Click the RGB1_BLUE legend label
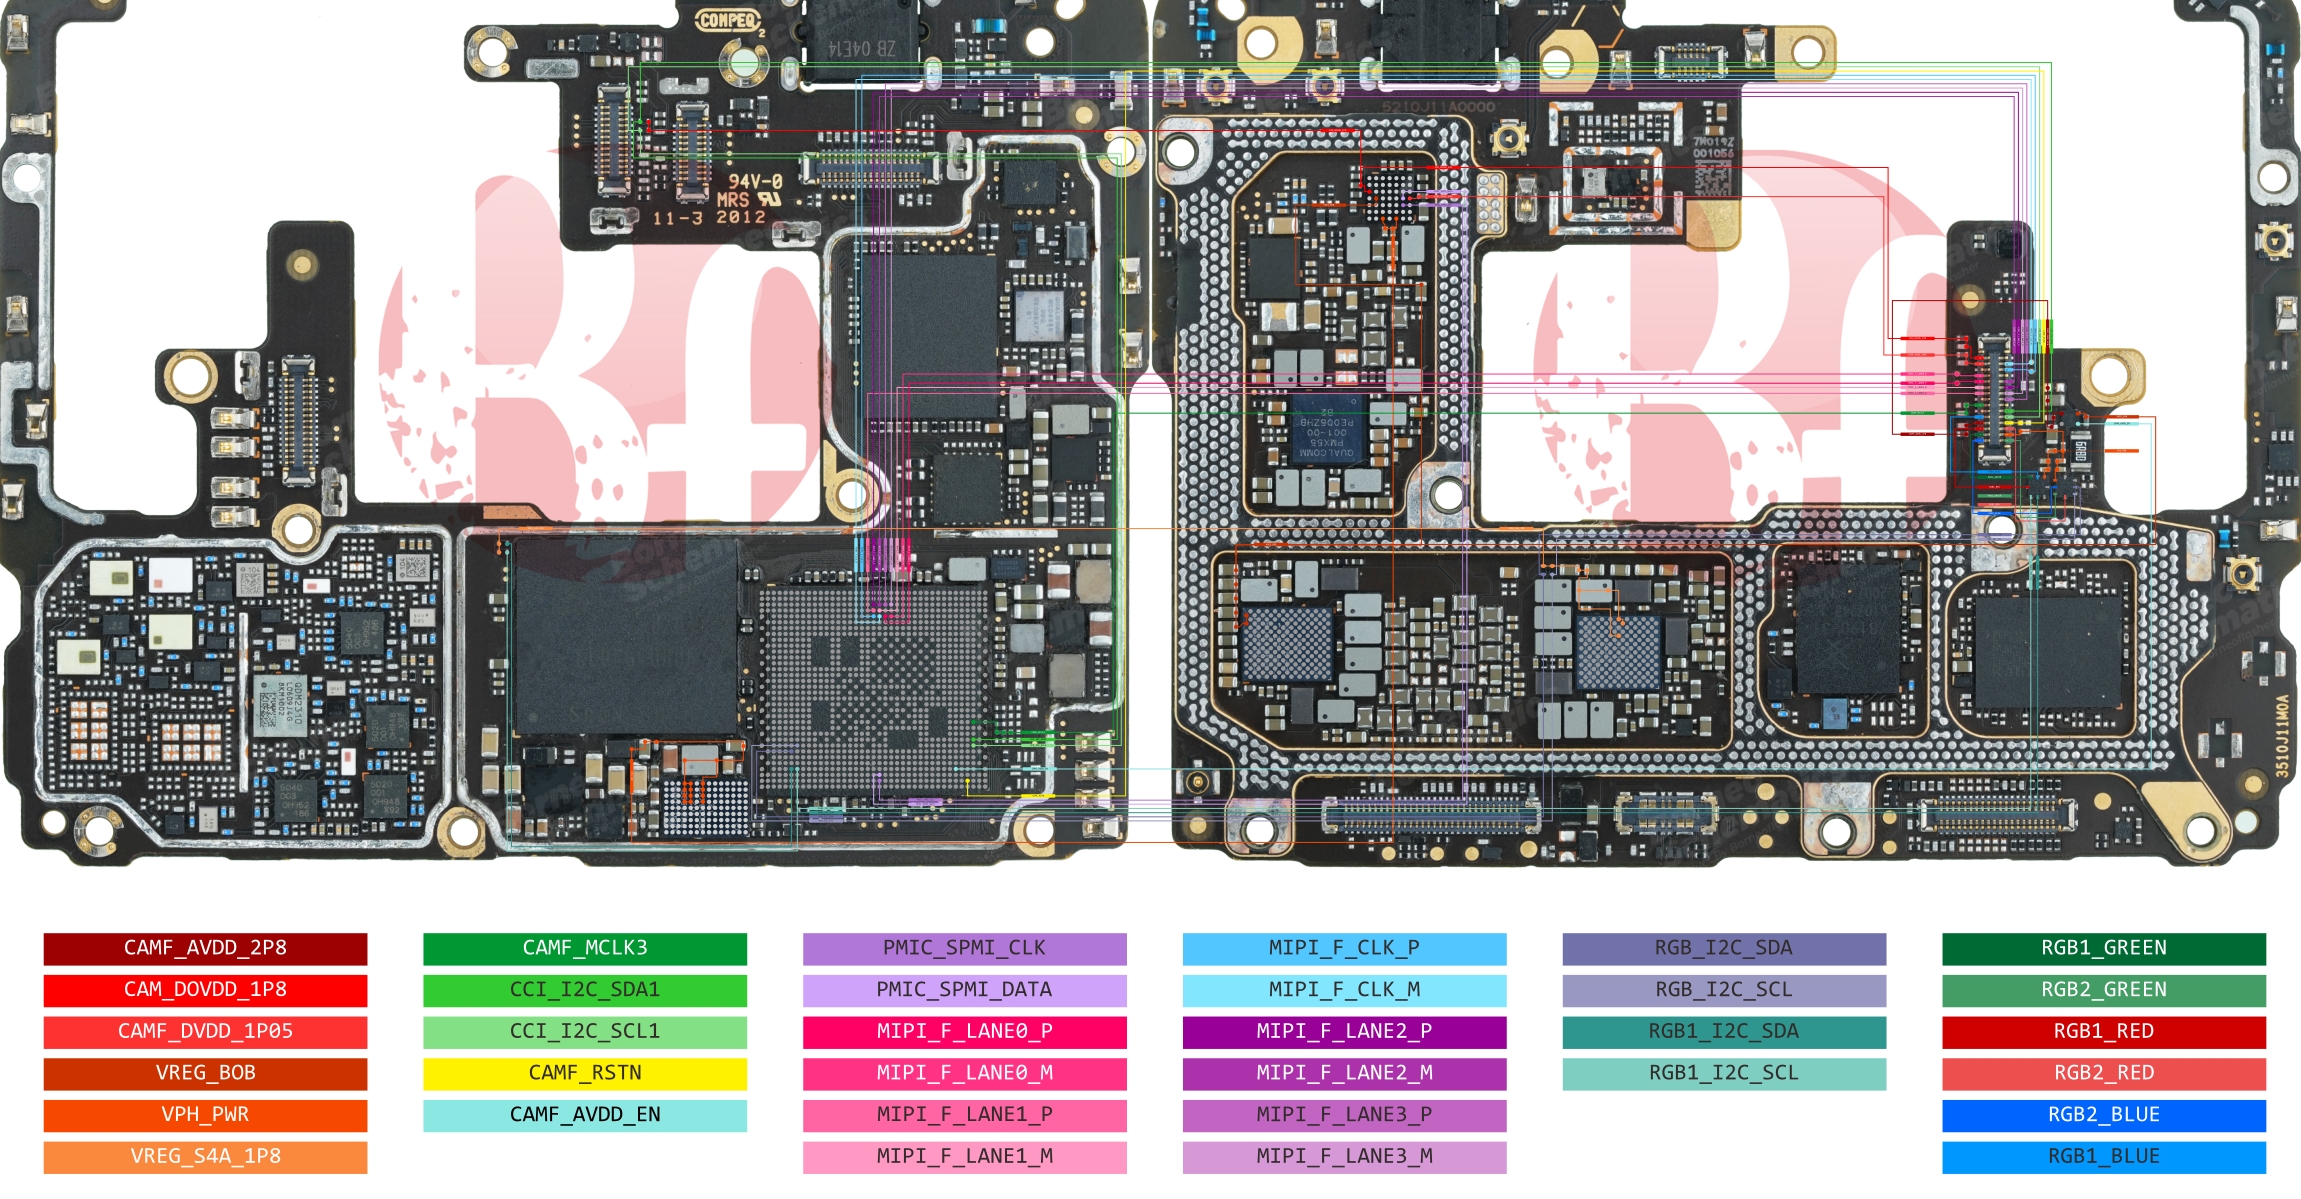Screen dimensions: 2301x1199 (x=2104, y=1157)
